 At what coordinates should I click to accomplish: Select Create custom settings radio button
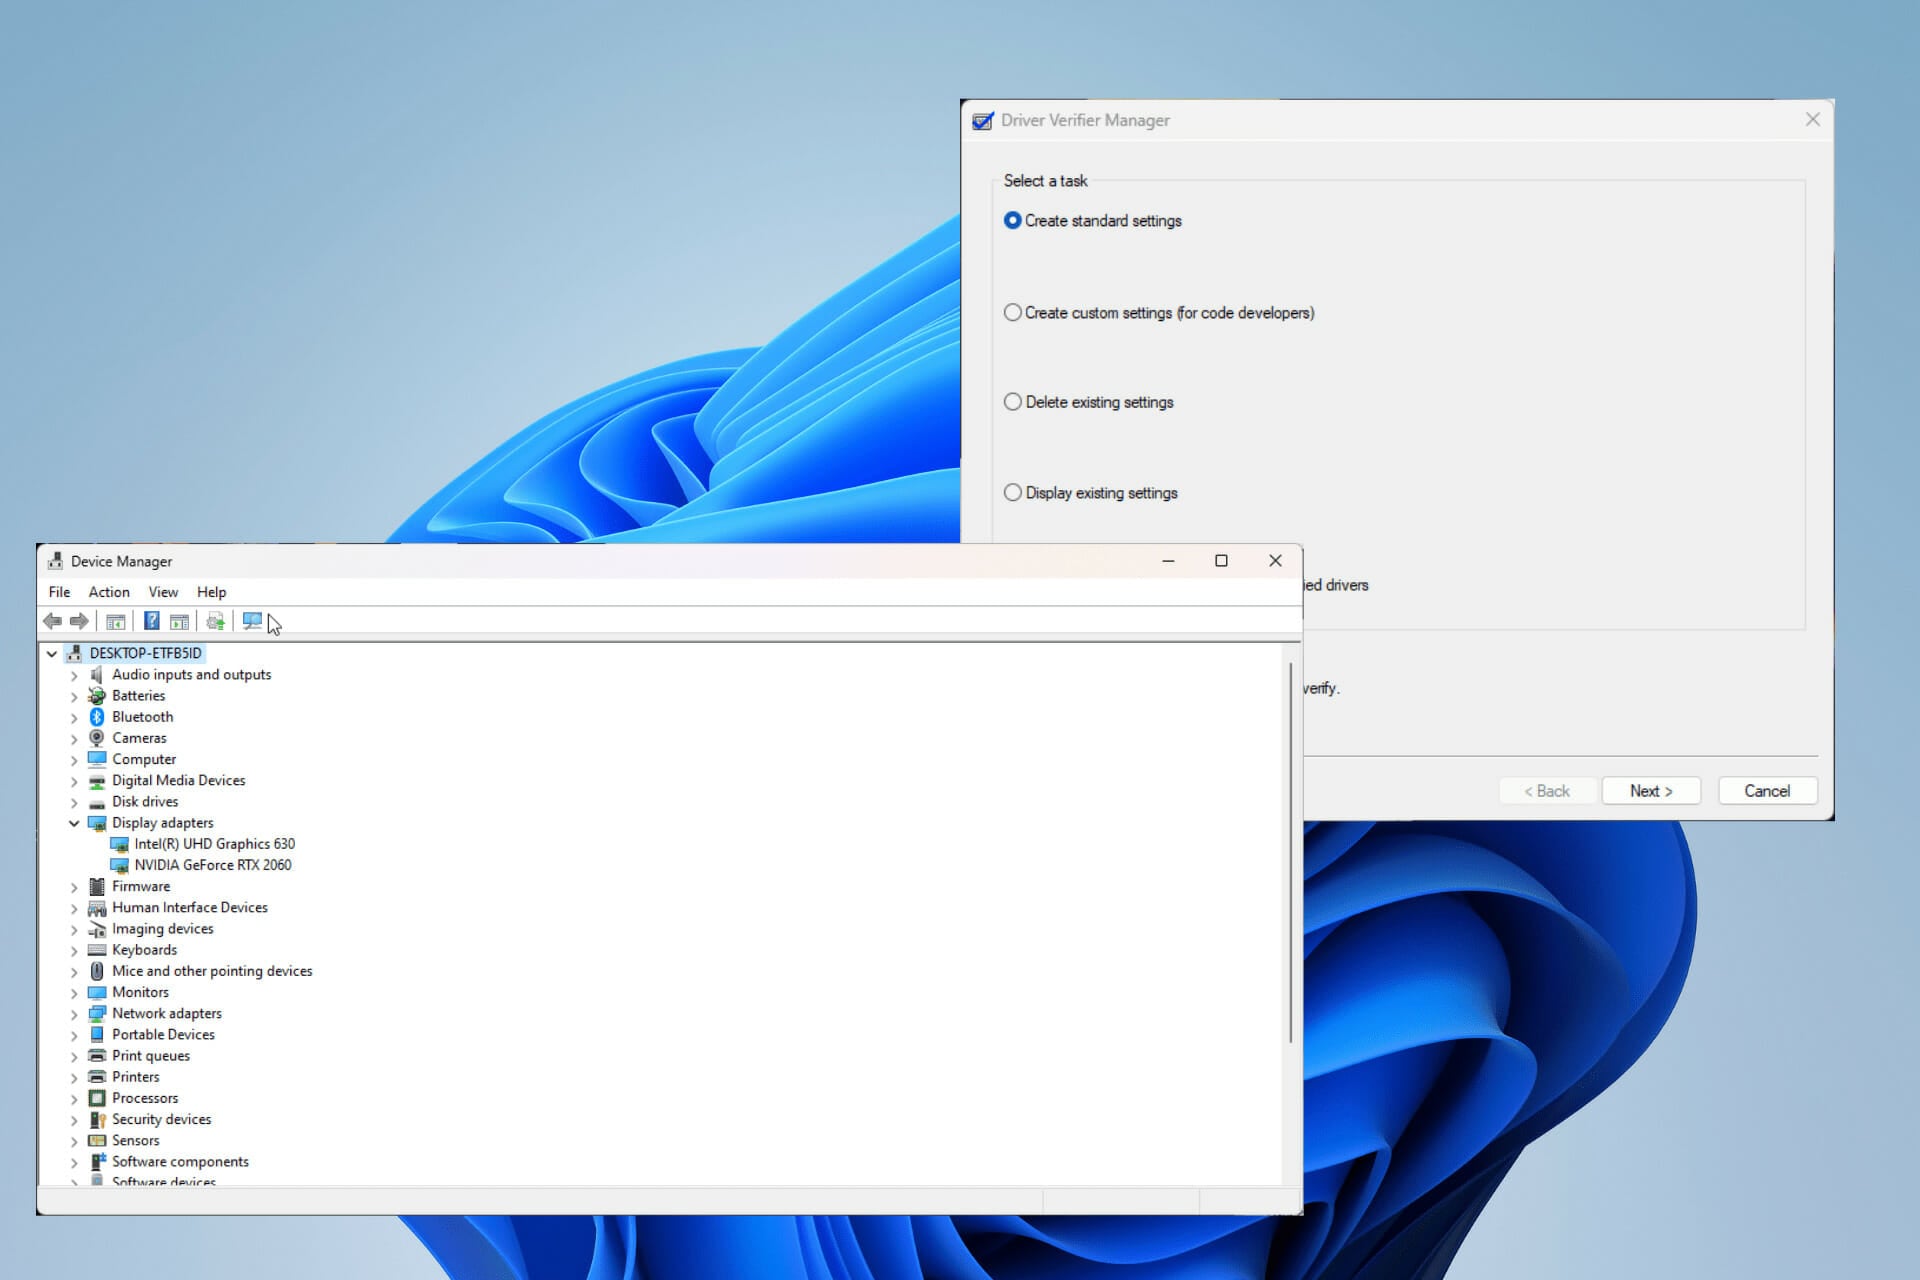(1013, 313)
